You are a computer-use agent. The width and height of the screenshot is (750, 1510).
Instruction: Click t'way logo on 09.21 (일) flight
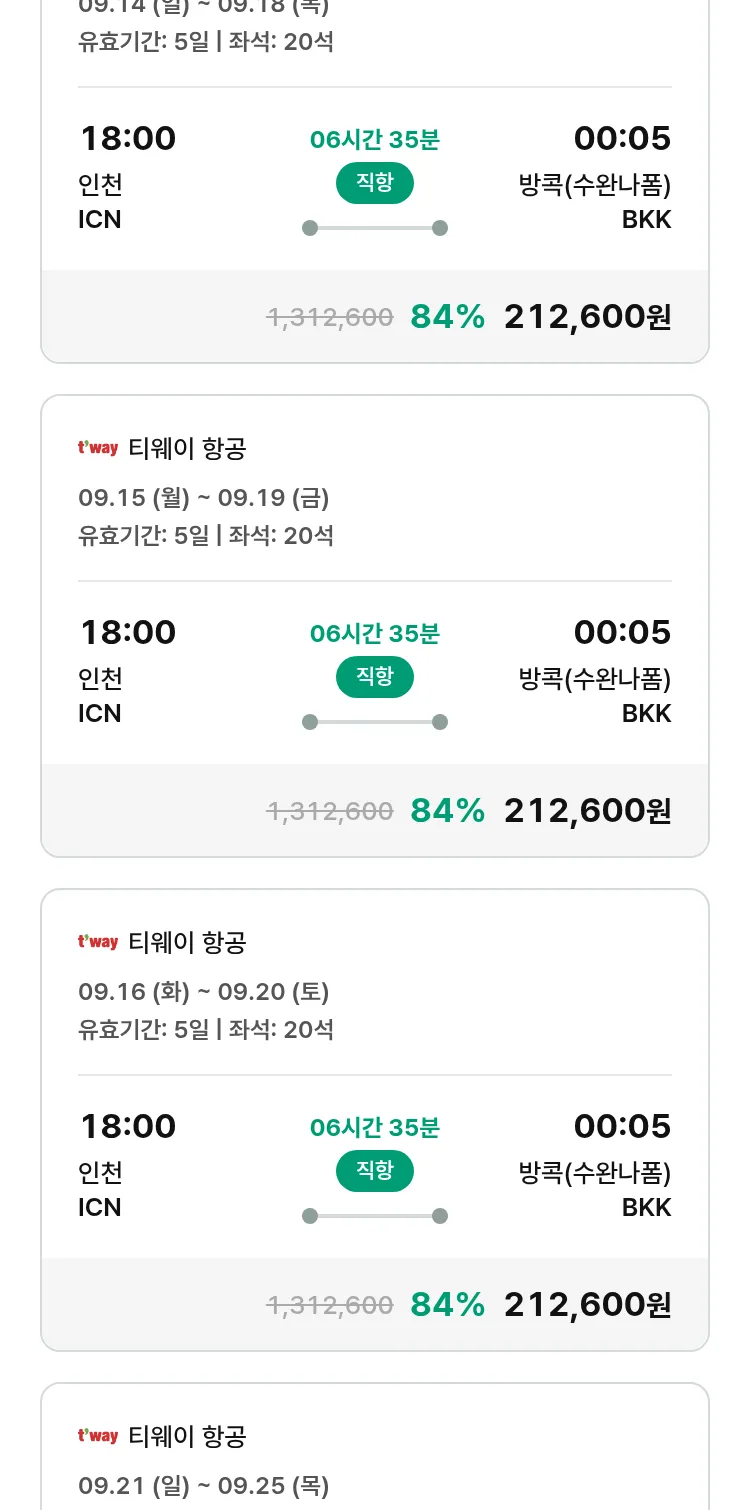(x=98, y=1436)
